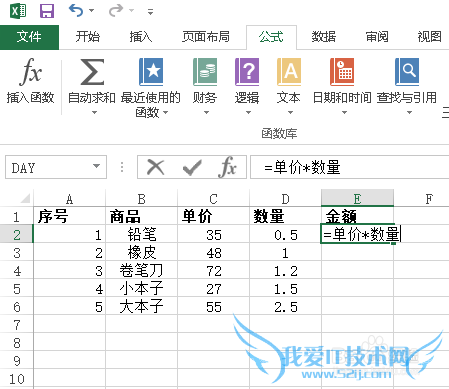The width and height of the screenshot is (449, 389).
Task: Open the Customize Quick Access Toolbar menu
Action: coord(151,12)
